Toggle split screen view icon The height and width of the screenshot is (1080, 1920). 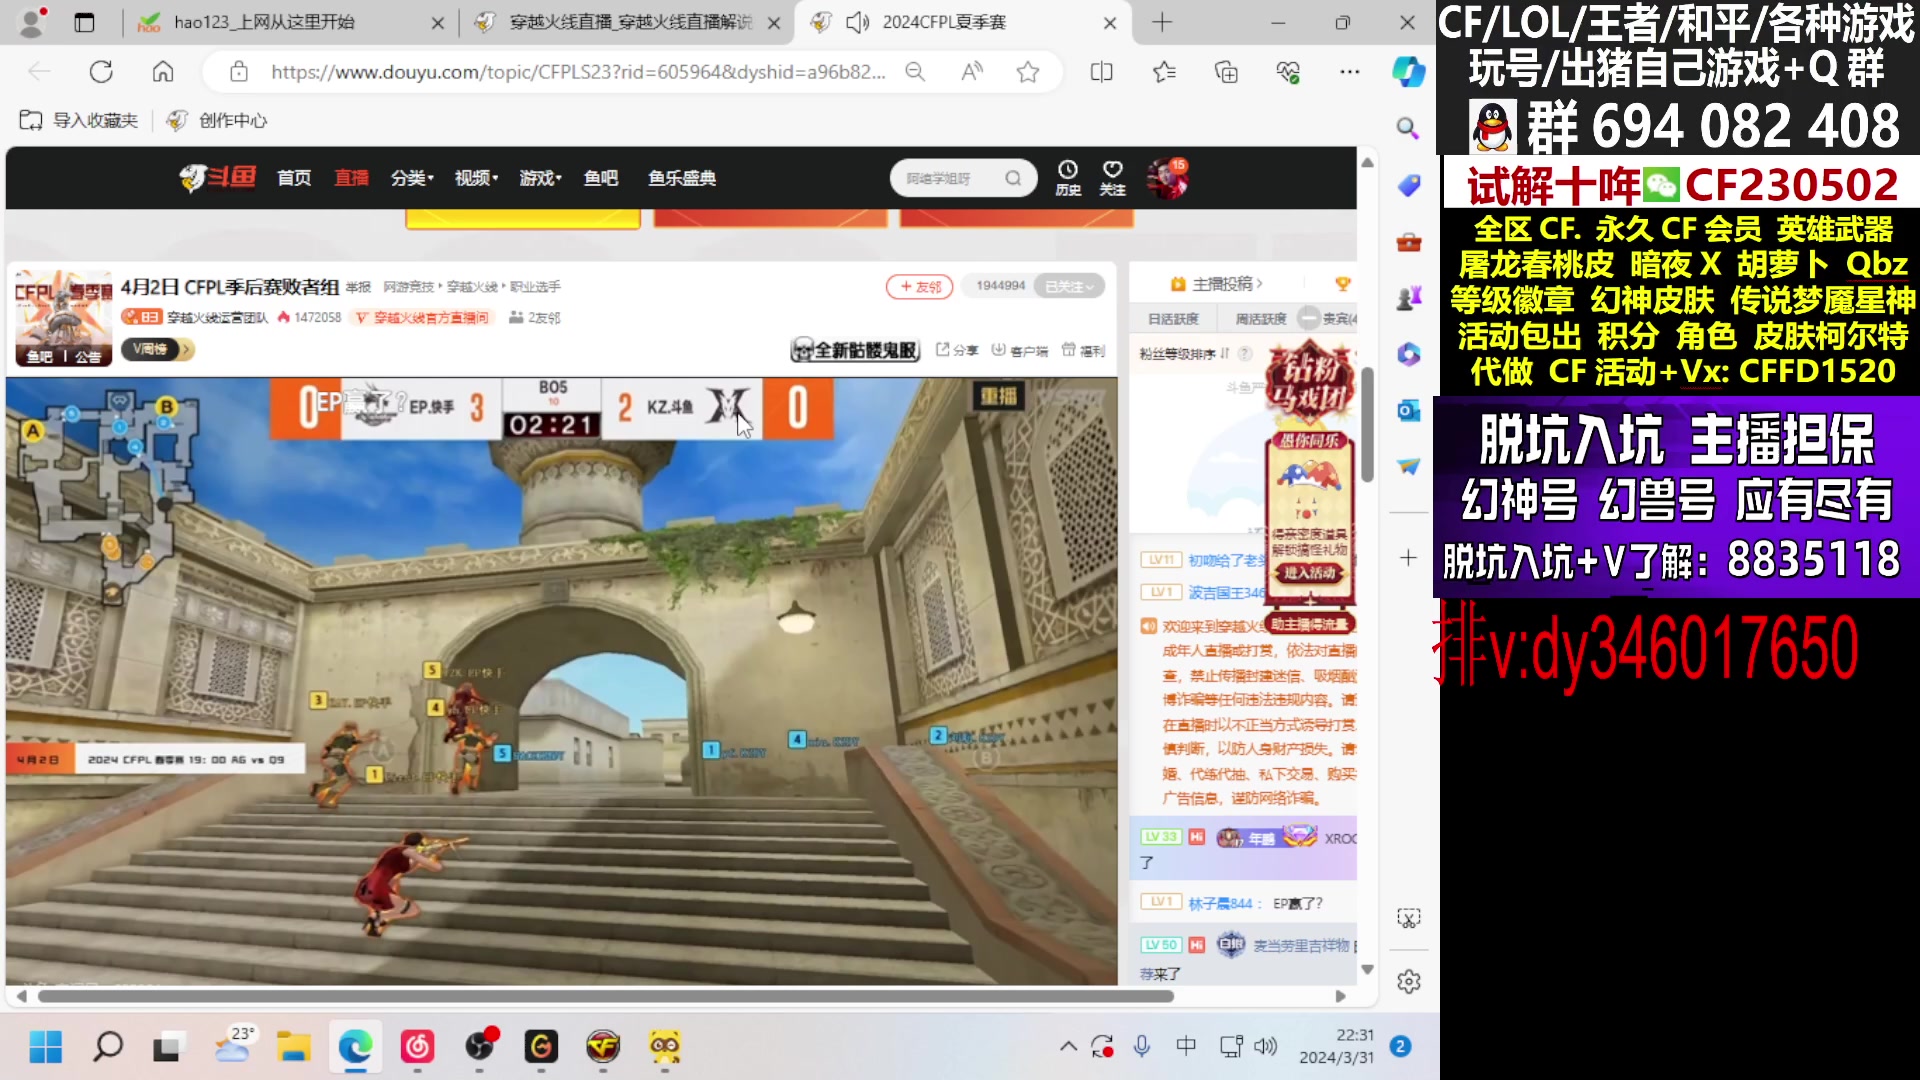(x=1101, y=72)
